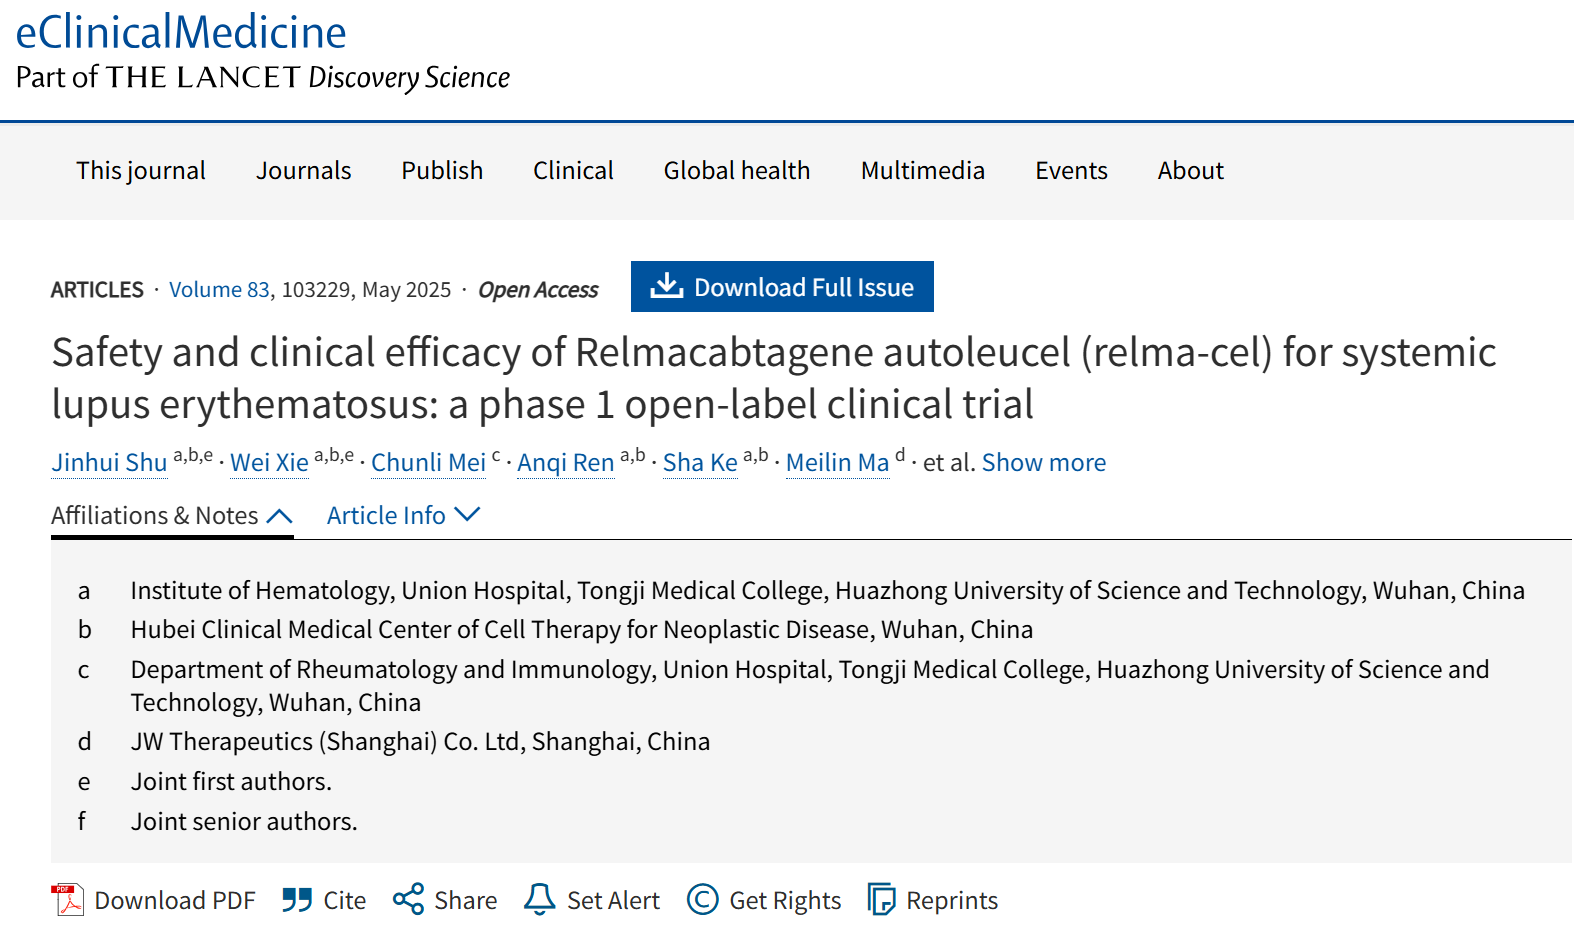
Task: Open the Volume 83 link
Action: tap(219, 290)
